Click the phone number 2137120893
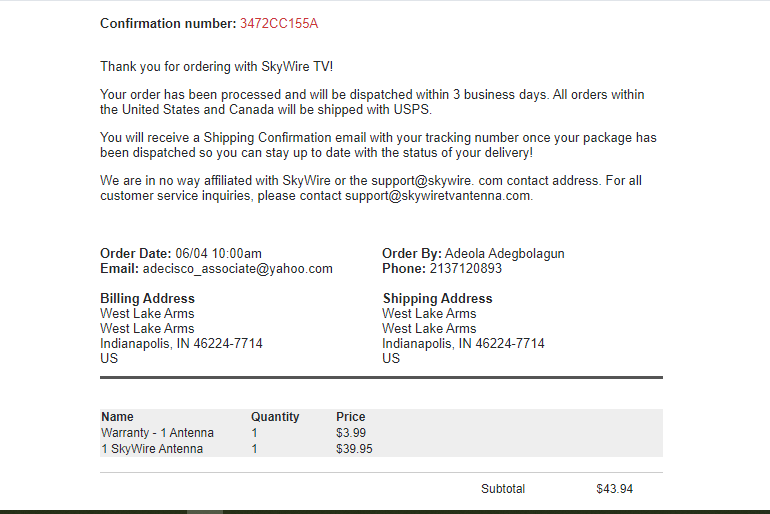This screenshot has height=514, width=770. 466,269
